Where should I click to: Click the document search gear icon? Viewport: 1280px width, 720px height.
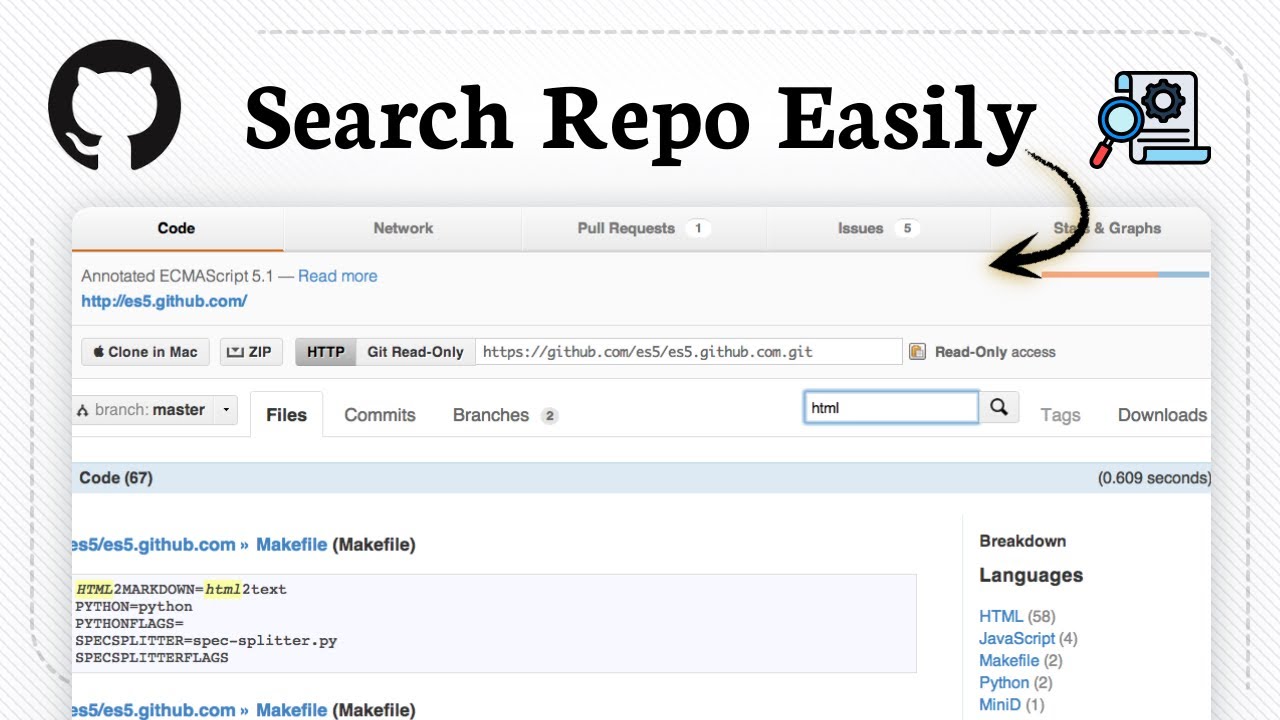[1151, 118]
